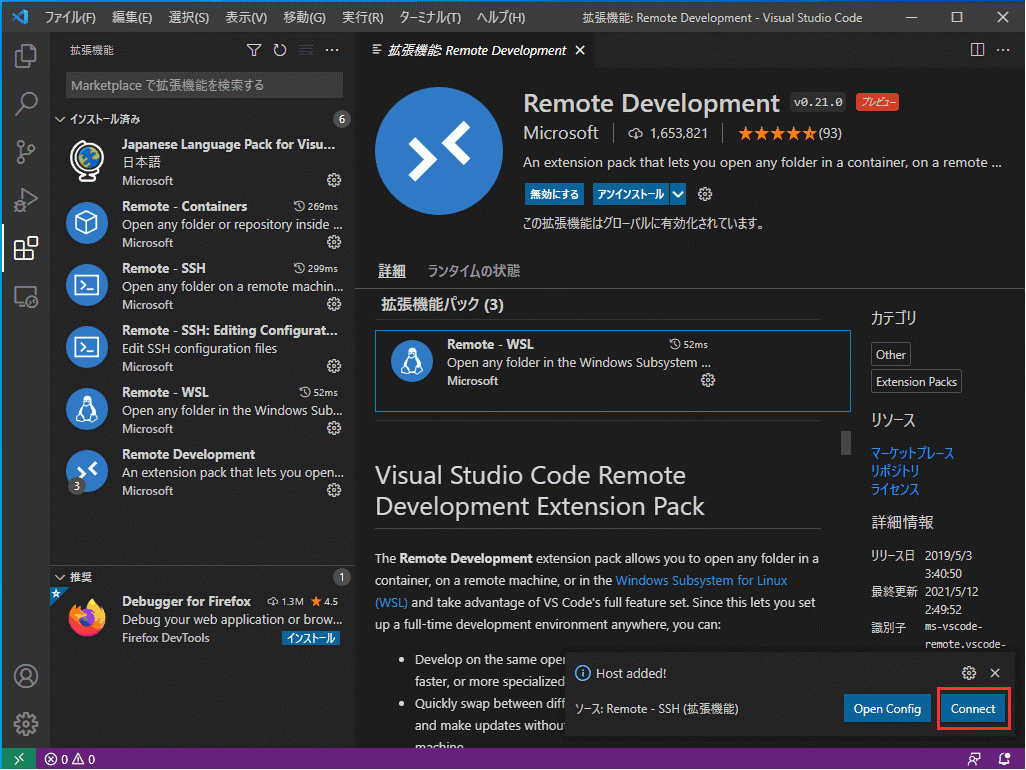Click the Marketplace search field
The height and width of the screenshot is (770, 1026).
(203, 86)
